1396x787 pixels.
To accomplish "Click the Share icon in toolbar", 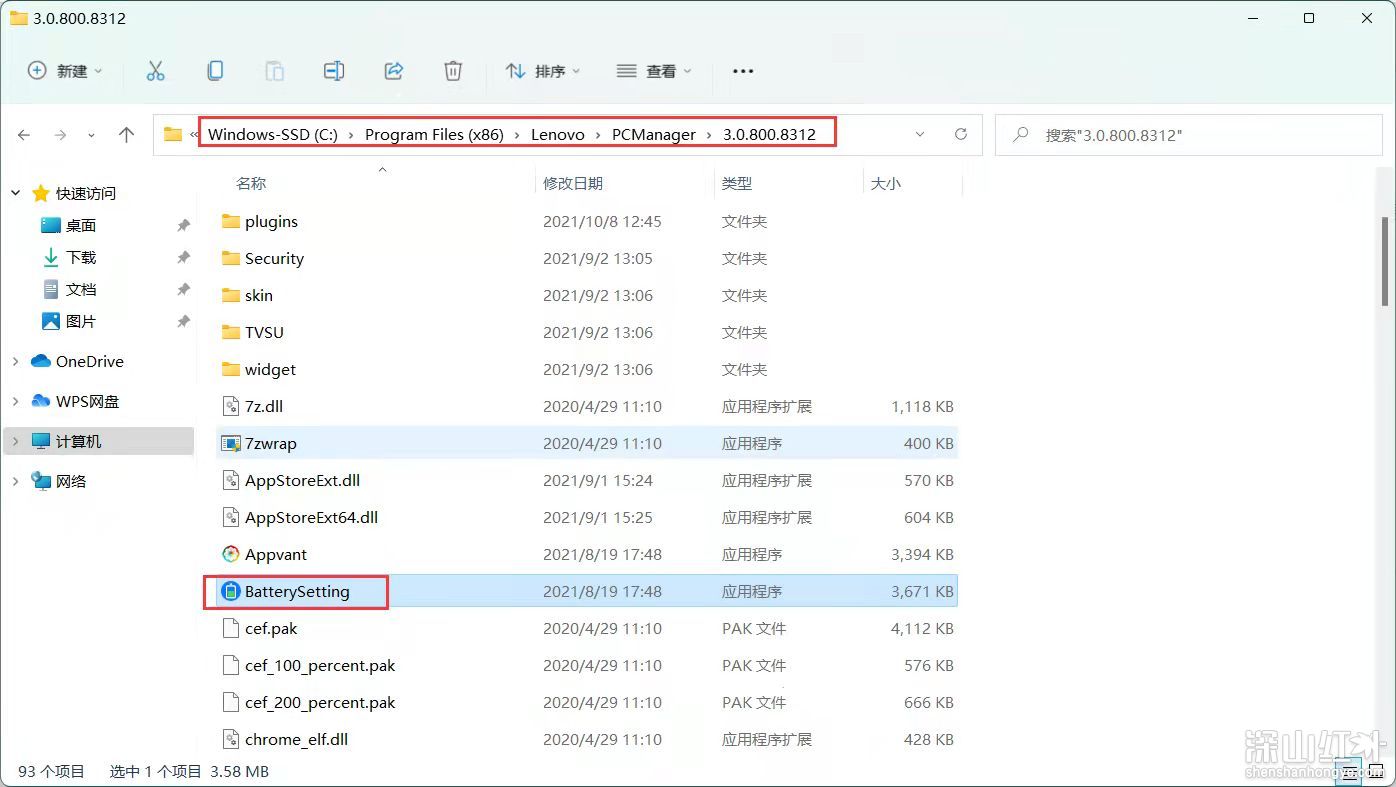I will pyautogui.click(x=394, y=71).
